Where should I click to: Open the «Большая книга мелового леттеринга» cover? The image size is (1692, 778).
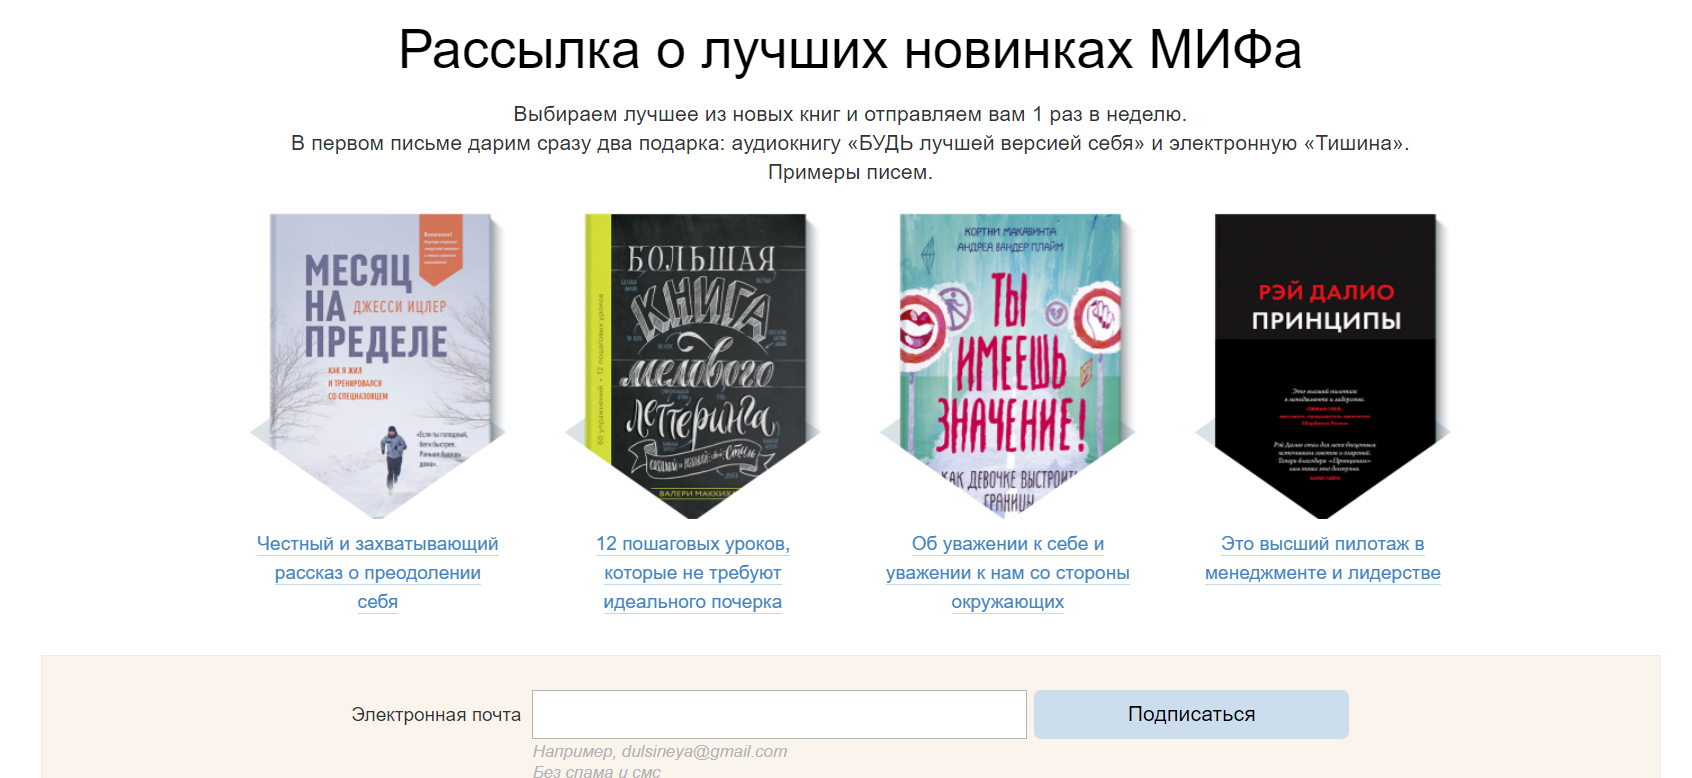tap(693, 365)
